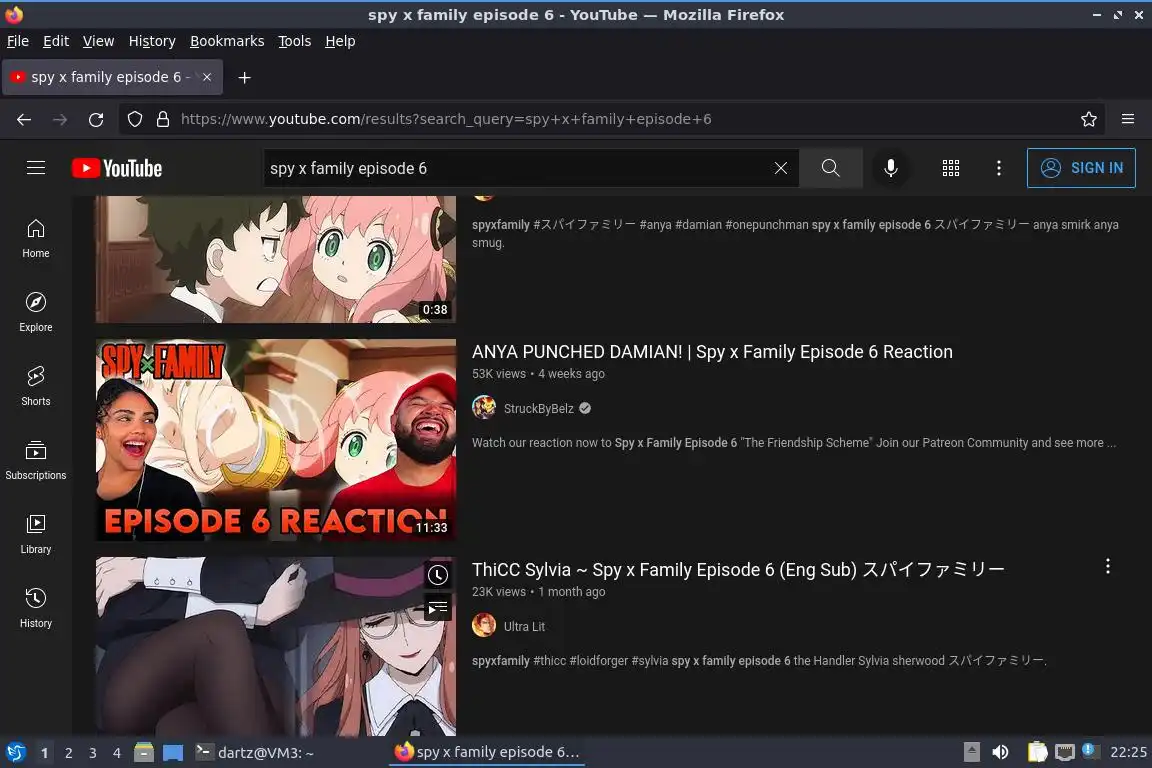Viewport: 1152px width, 768px height.
Task: Open the View menu
Action: tap(98, 41)
